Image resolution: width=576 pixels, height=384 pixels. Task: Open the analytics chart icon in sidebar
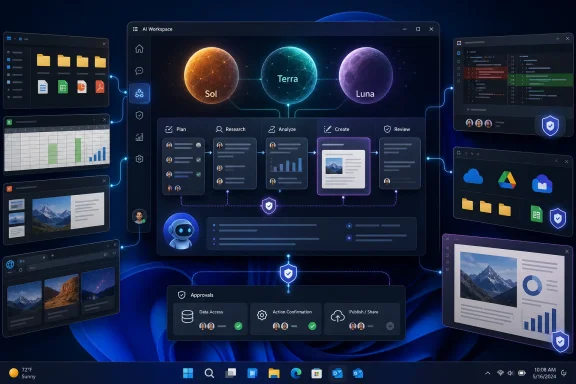[x=139, y=137]
